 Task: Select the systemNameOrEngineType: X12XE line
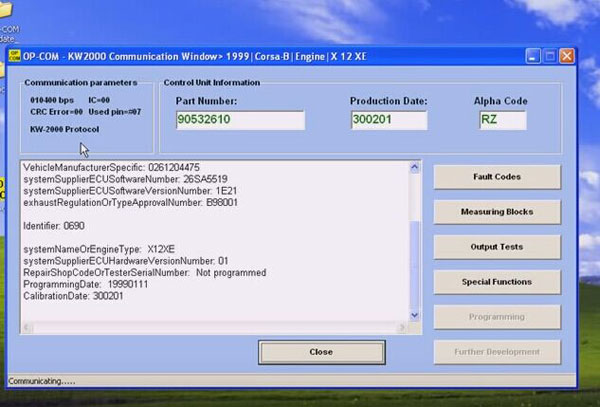pos(99,249)
